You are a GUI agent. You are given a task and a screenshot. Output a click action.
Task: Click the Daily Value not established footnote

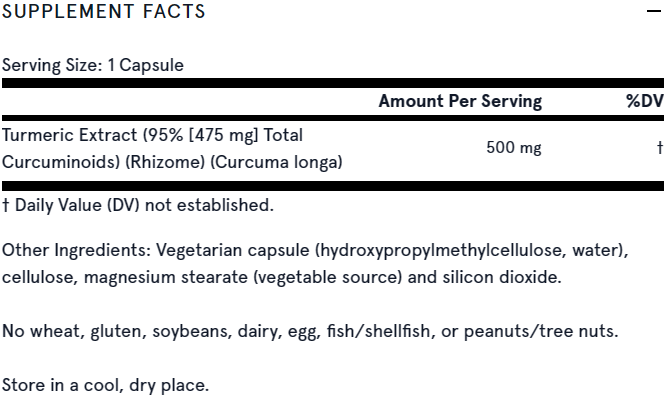[138, 206]
